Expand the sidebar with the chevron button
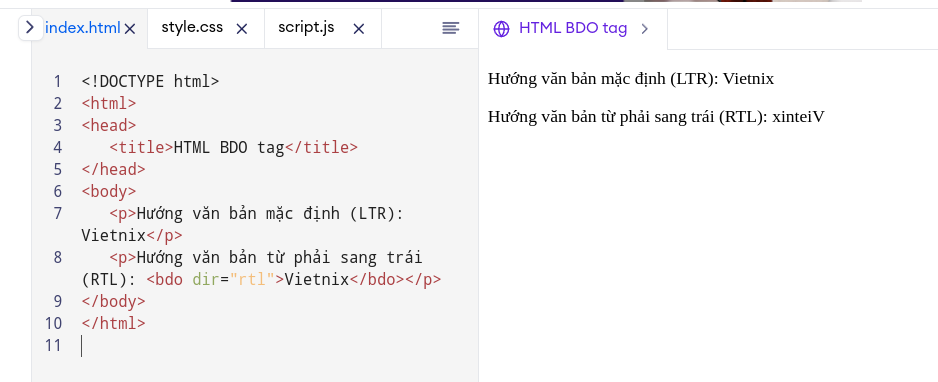Image resolution: width=938 pixels, height=382 pixels. 31,27
